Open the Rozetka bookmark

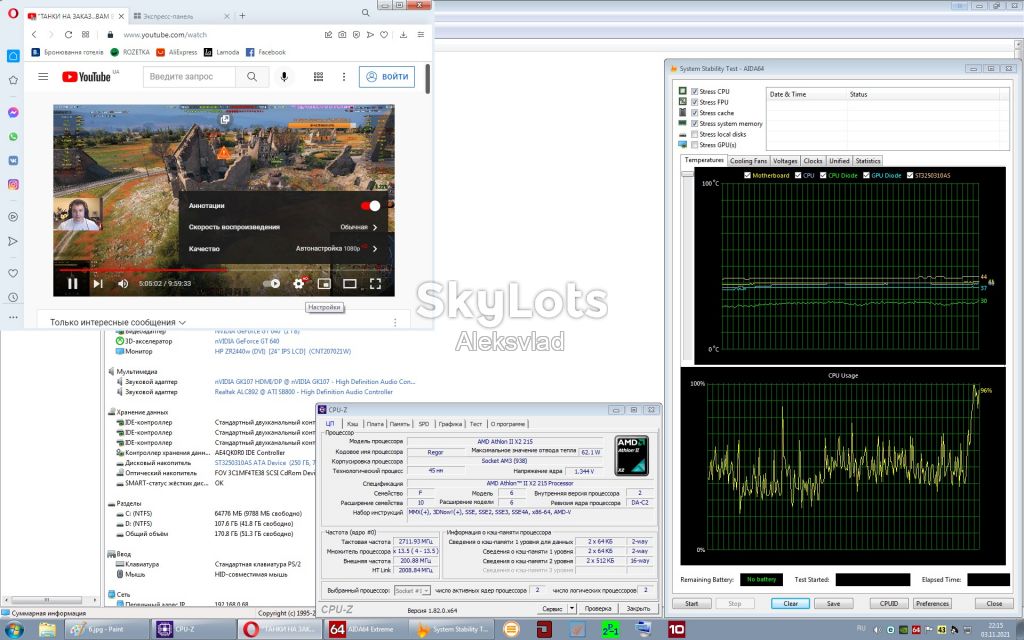[130, 52]
